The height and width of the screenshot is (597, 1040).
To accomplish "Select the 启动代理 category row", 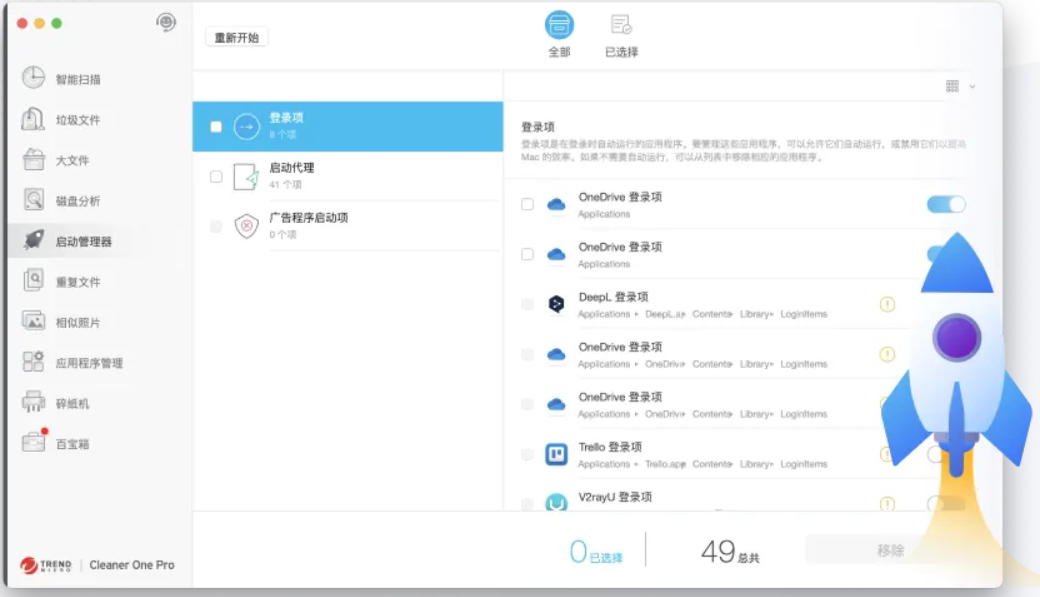I will (348, 176).
